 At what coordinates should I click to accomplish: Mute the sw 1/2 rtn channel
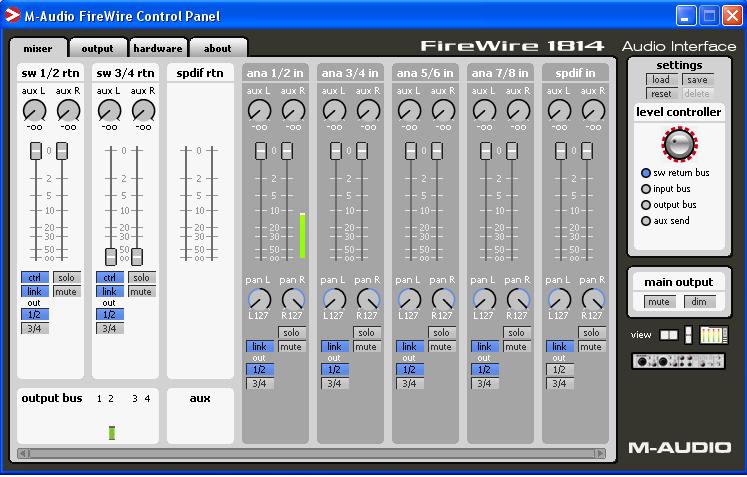66,291
